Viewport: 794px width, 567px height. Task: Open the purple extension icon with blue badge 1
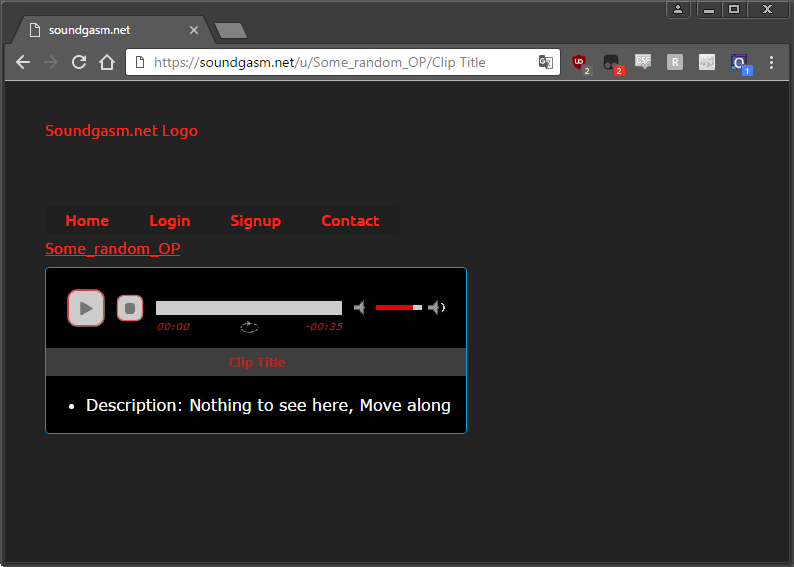coord(741,64)
